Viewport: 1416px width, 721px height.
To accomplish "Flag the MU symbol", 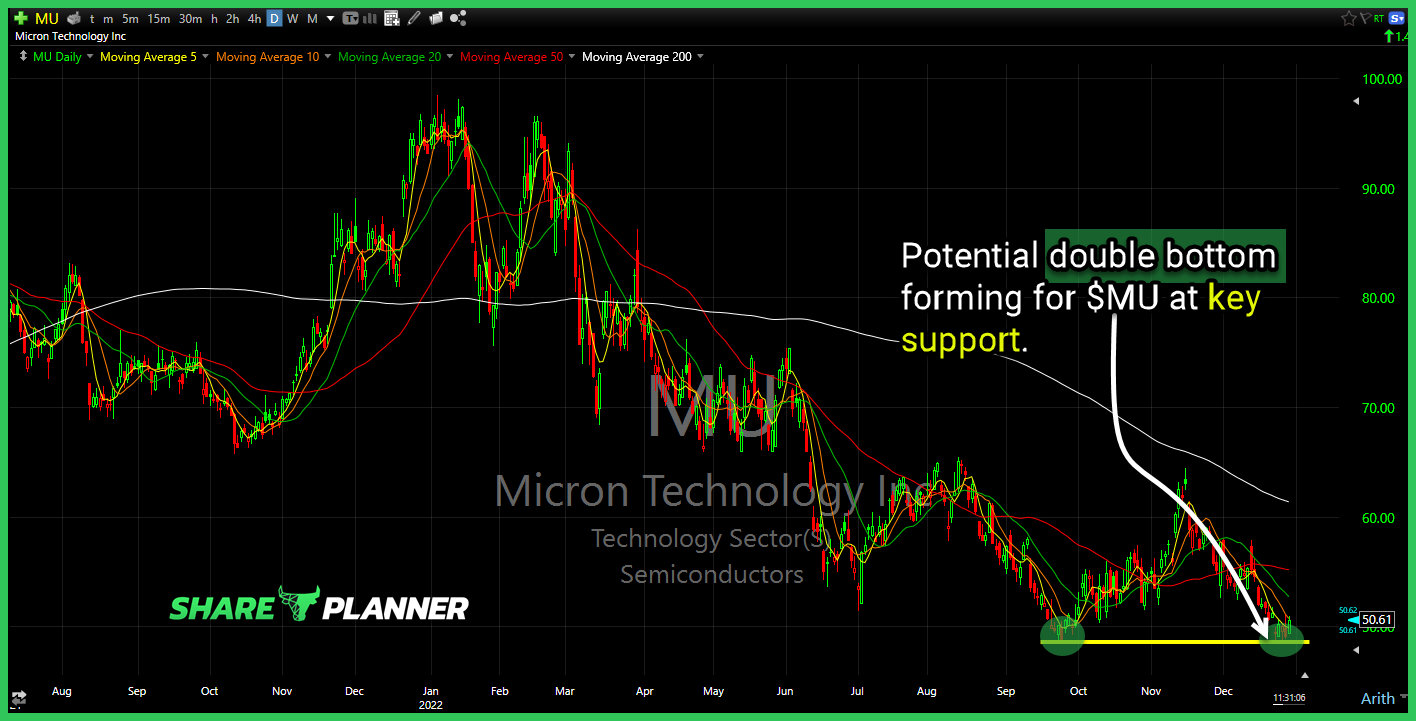I will tap(1364, 18).
